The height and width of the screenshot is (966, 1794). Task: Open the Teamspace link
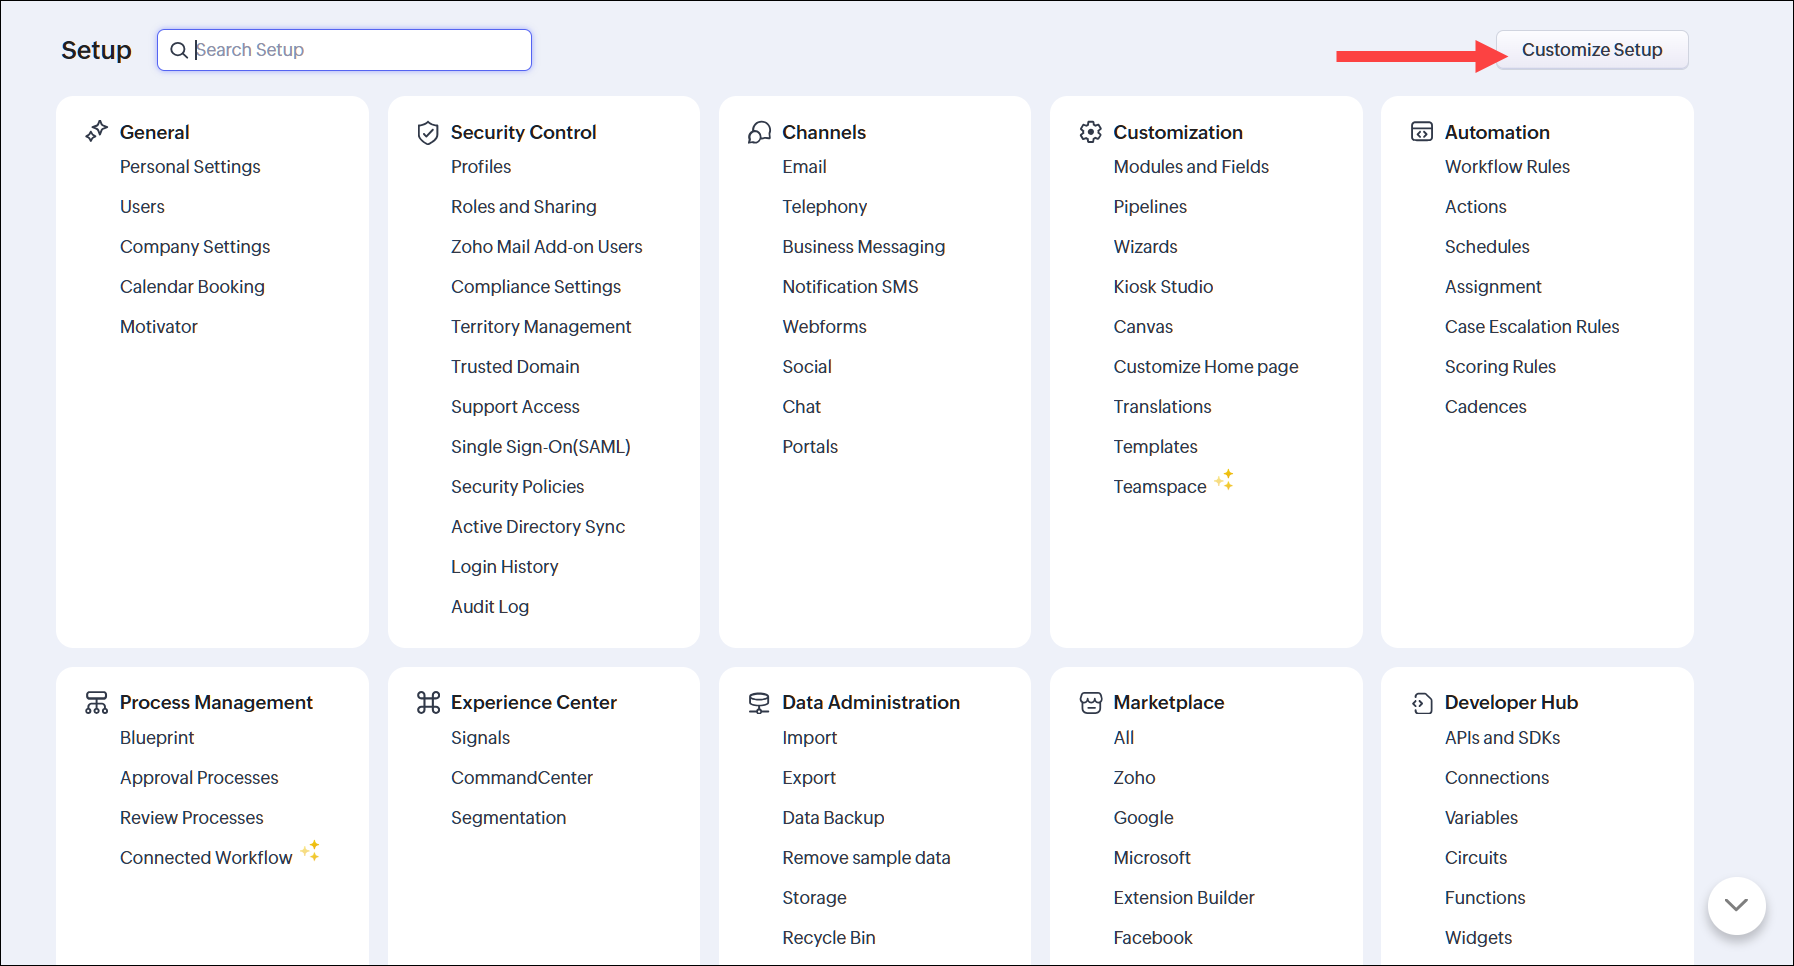[1159, 487]
